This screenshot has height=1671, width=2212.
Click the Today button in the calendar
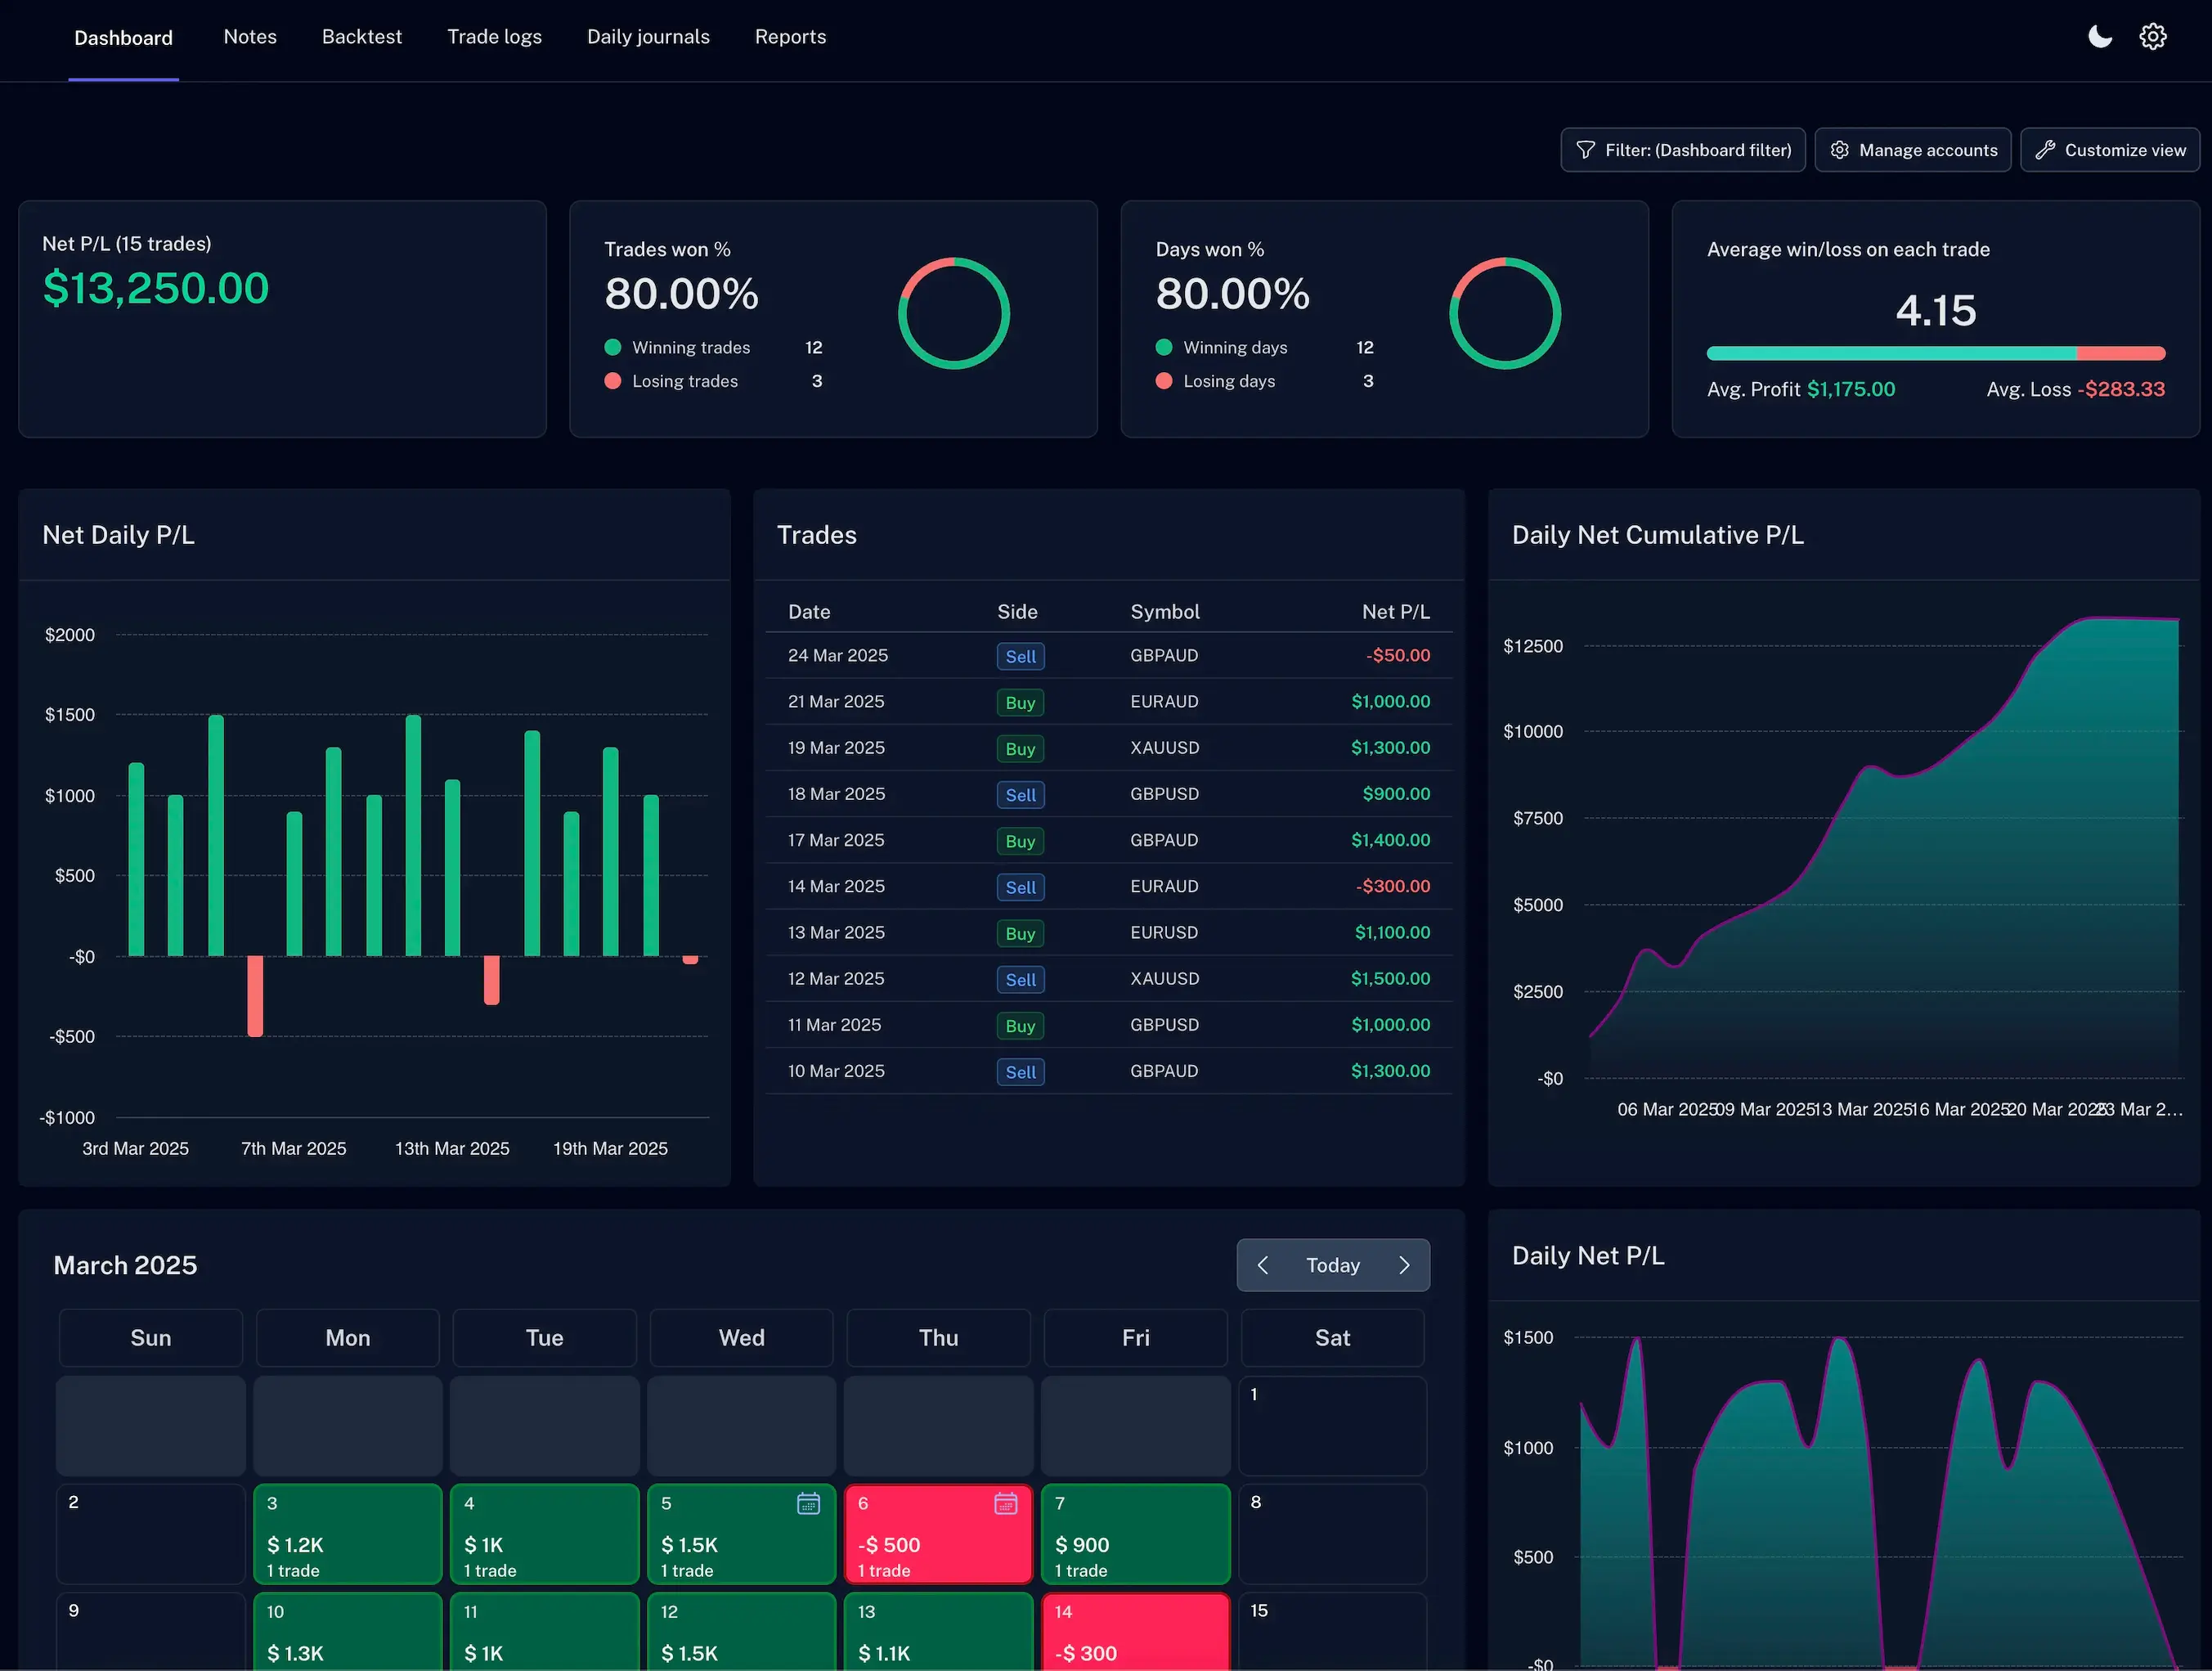(1333, 1265)
